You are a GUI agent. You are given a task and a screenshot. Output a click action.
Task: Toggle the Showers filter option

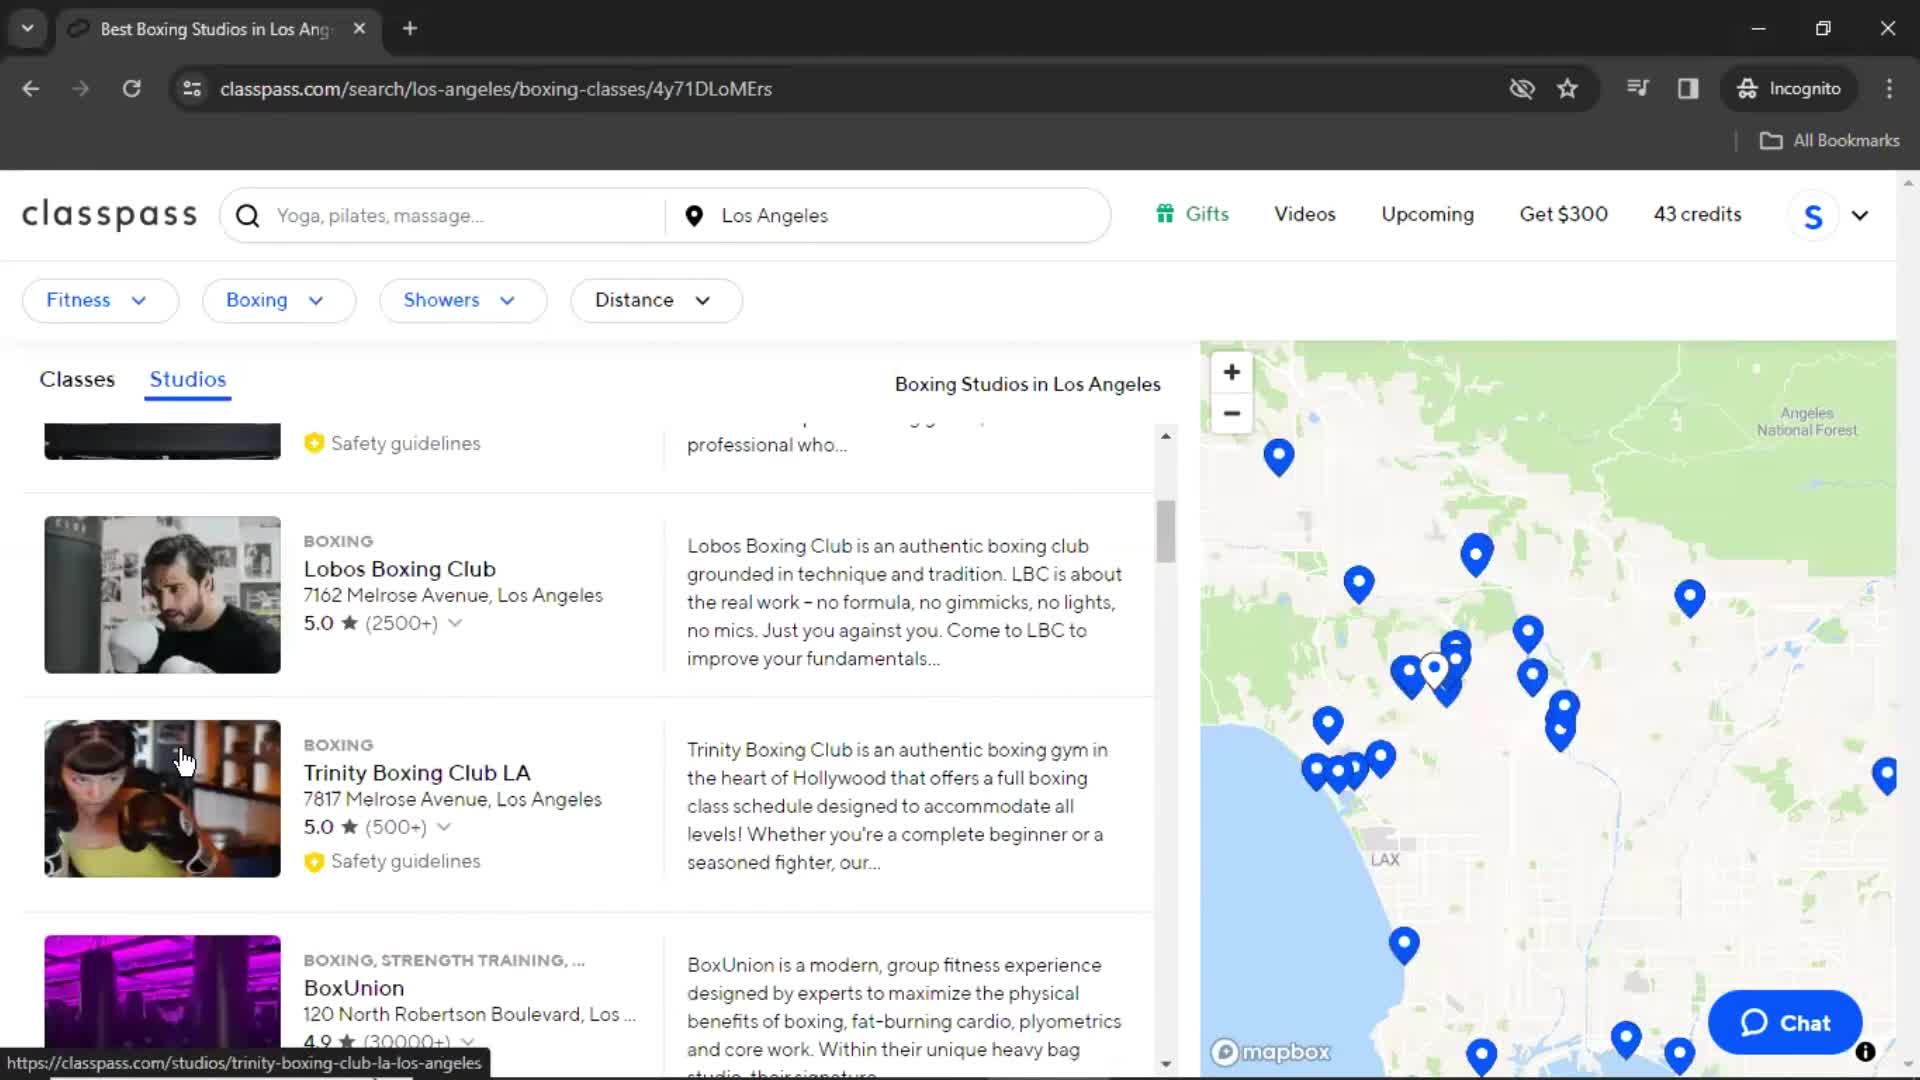pyautogui.click(x=460, y=299)
